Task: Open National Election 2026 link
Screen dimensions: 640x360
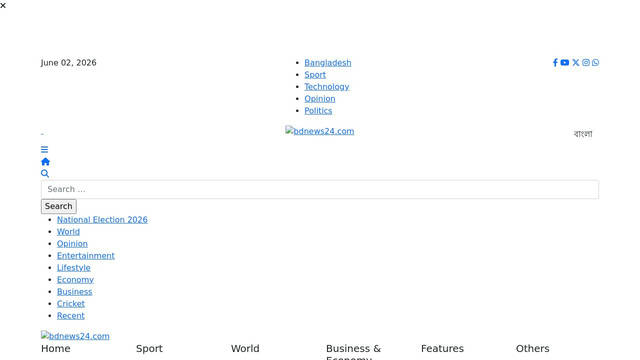Action: coord(102,220)
